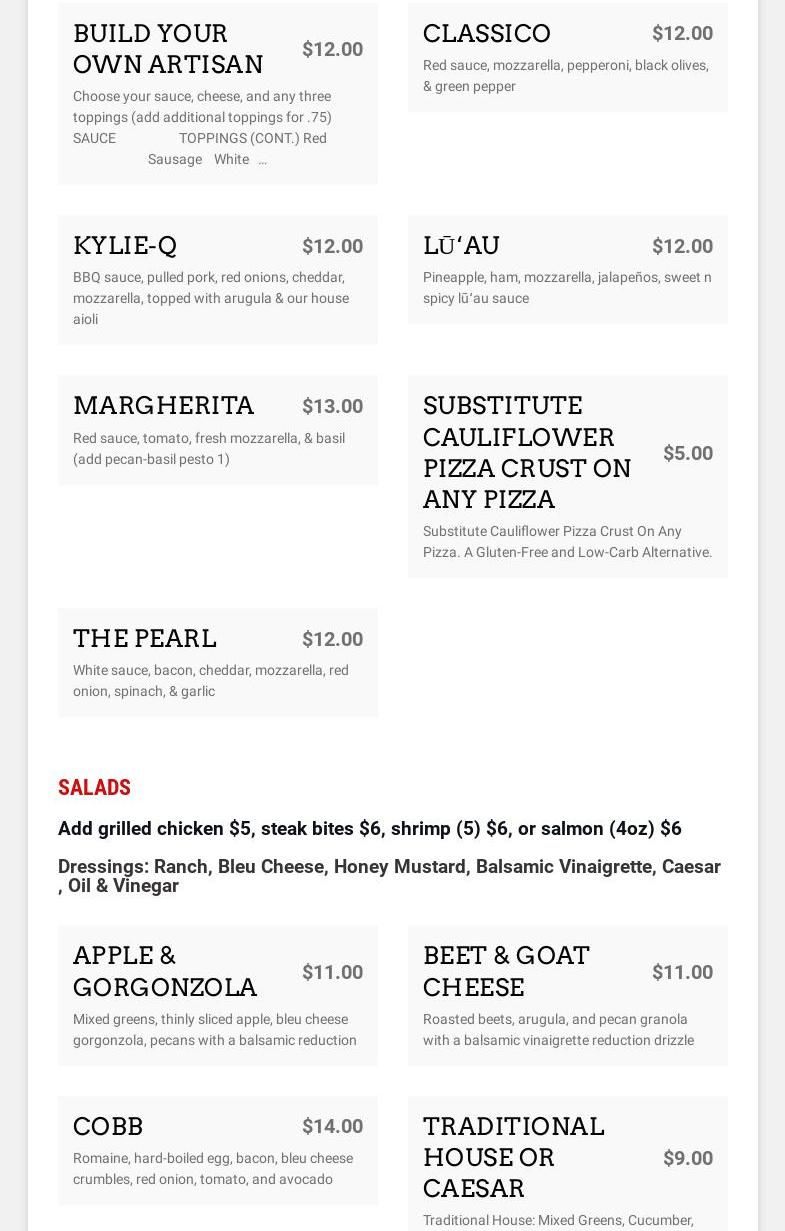Open Traditional House or Caesar salad
Viewport: 785px width, 1231px height.
click(513, 1157)
